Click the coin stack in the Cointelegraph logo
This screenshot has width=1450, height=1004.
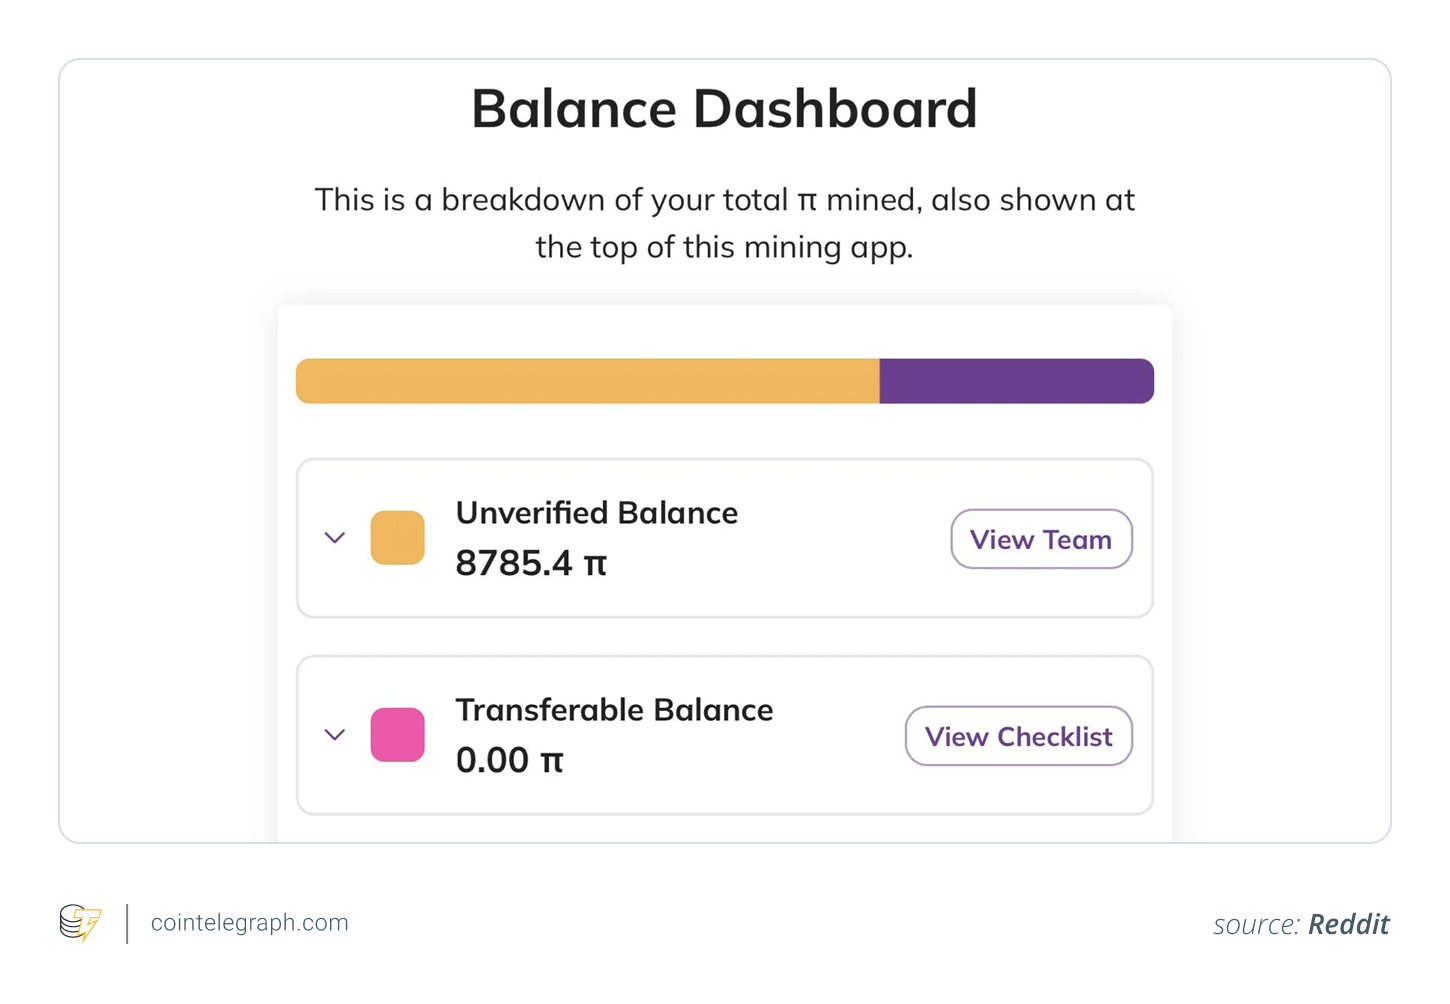(71, 922)
